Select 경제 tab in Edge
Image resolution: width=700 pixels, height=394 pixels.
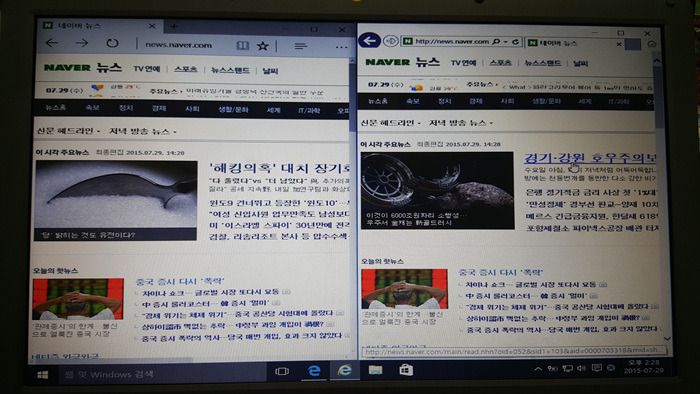tap(159, 108)
